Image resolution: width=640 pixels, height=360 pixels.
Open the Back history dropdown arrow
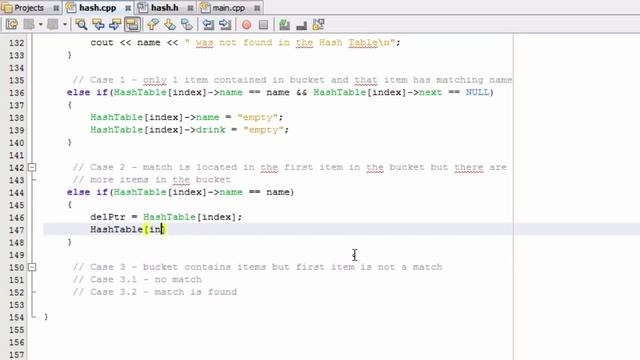coord(40,24)
